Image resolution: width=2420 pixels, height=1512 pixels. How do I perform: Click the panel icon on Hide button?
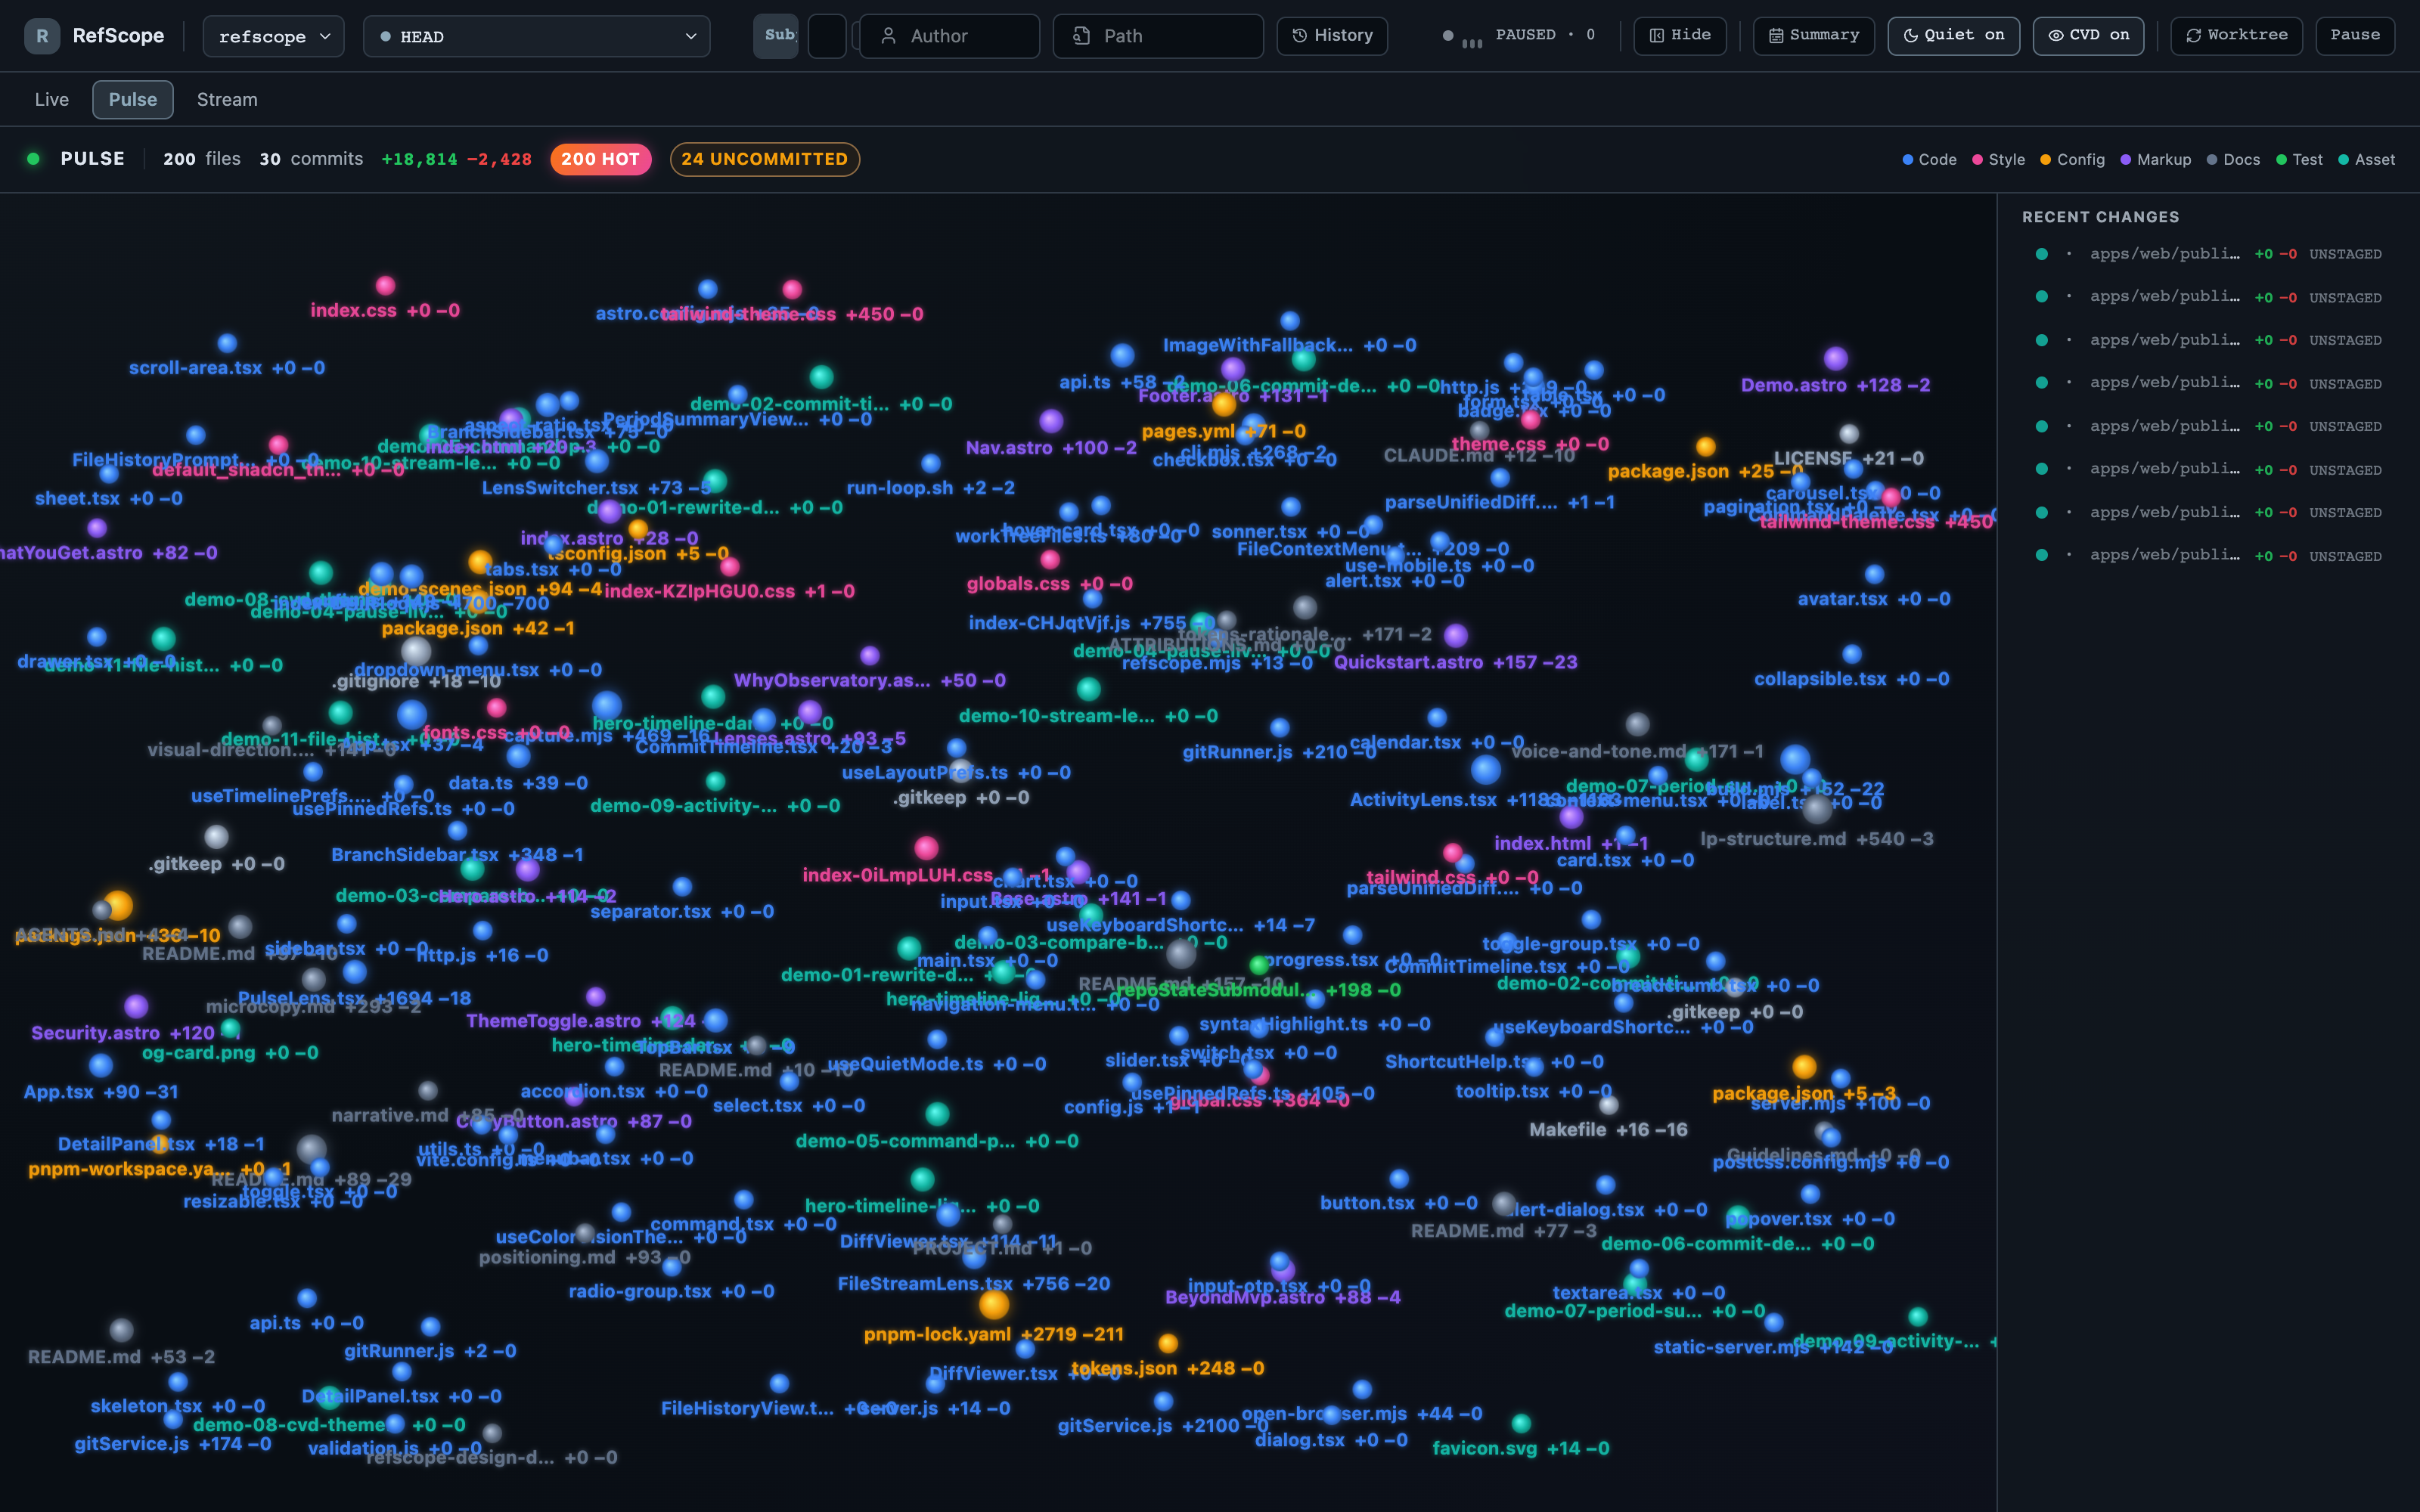click(1657, 36)
